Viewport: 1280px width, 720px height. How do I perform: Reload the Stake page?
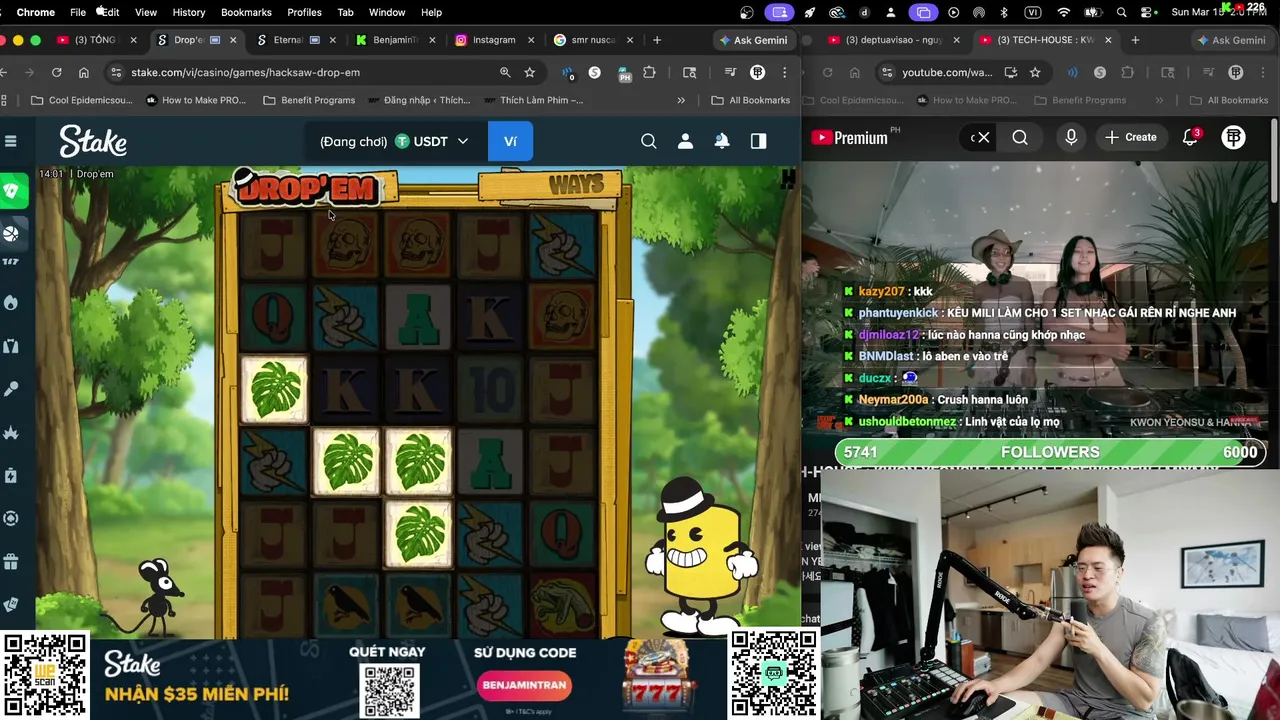(56, 72)
